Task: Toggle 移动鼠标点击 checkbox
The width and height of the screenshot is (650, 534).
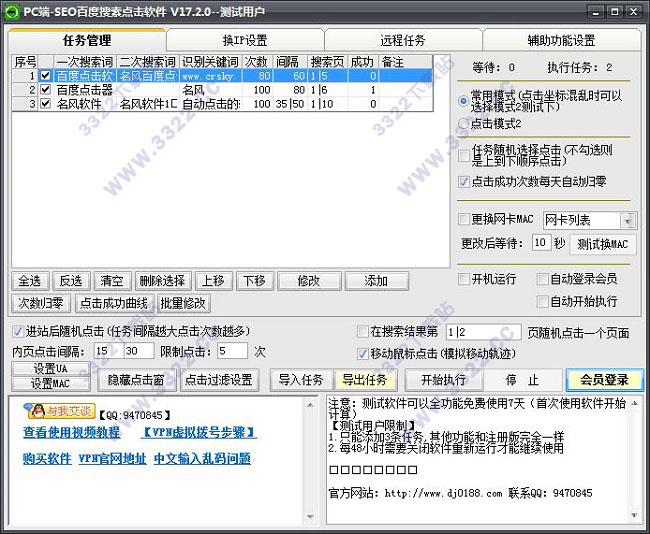Action: [363, 353]
